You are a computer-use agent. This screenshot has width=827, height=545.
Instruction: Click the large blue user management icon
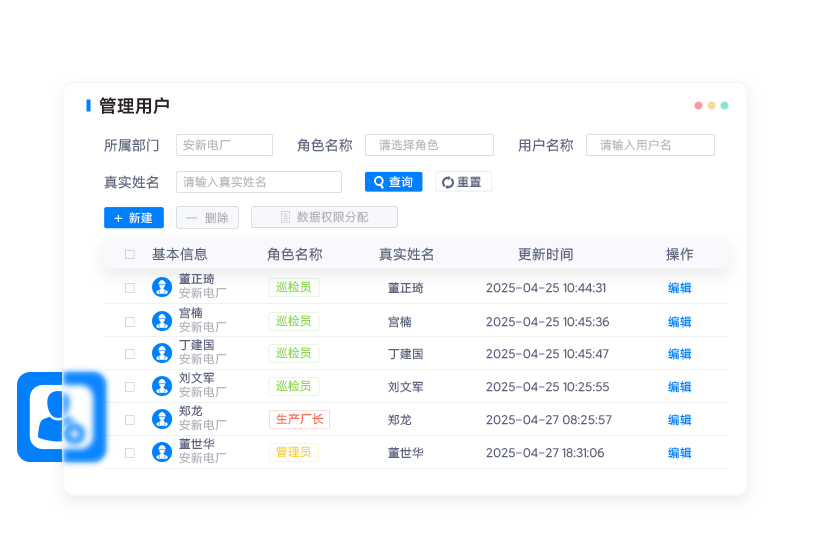[x=61, y=417]
